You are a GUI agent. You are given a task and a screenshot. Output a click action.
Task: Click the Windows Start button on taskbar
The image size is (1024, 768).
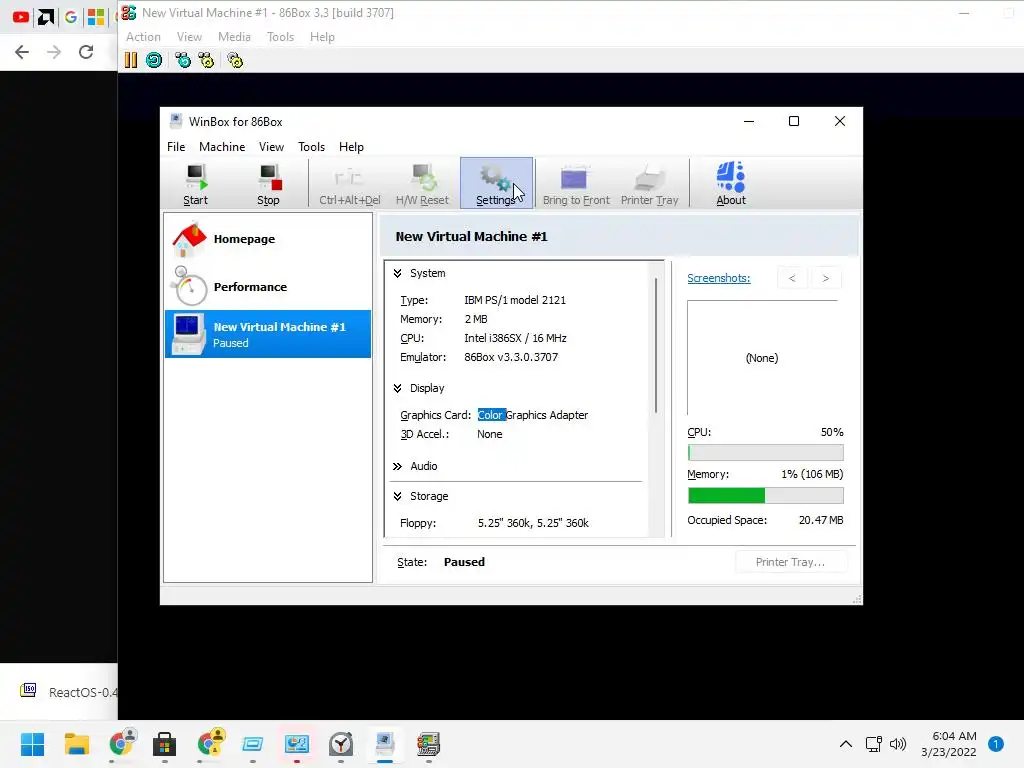coord(32,744)
